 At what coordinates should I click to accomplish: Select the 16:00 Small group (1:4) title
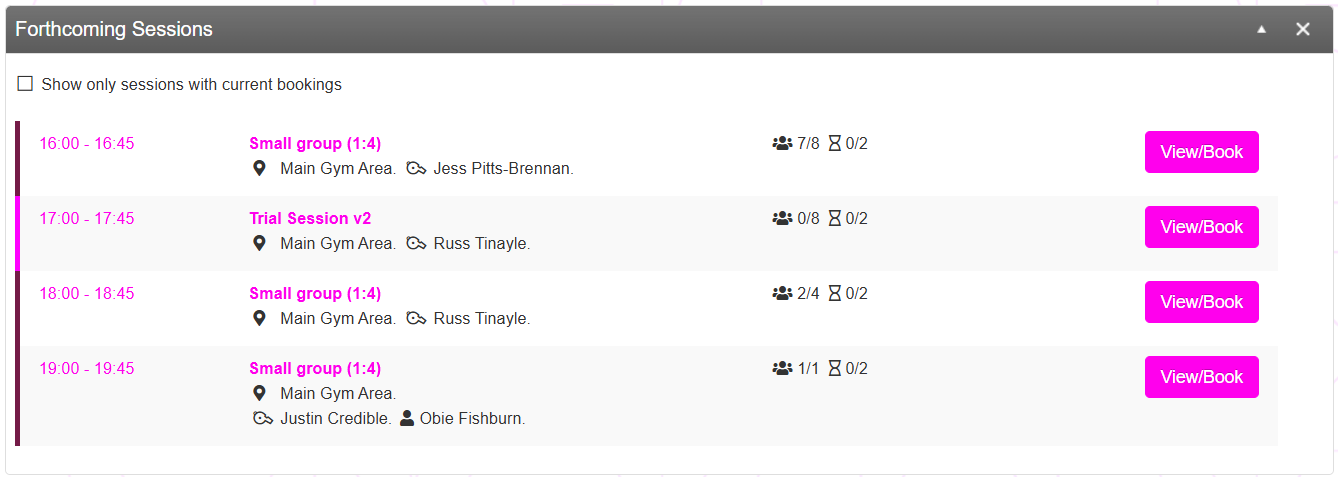tap(315, 144)
